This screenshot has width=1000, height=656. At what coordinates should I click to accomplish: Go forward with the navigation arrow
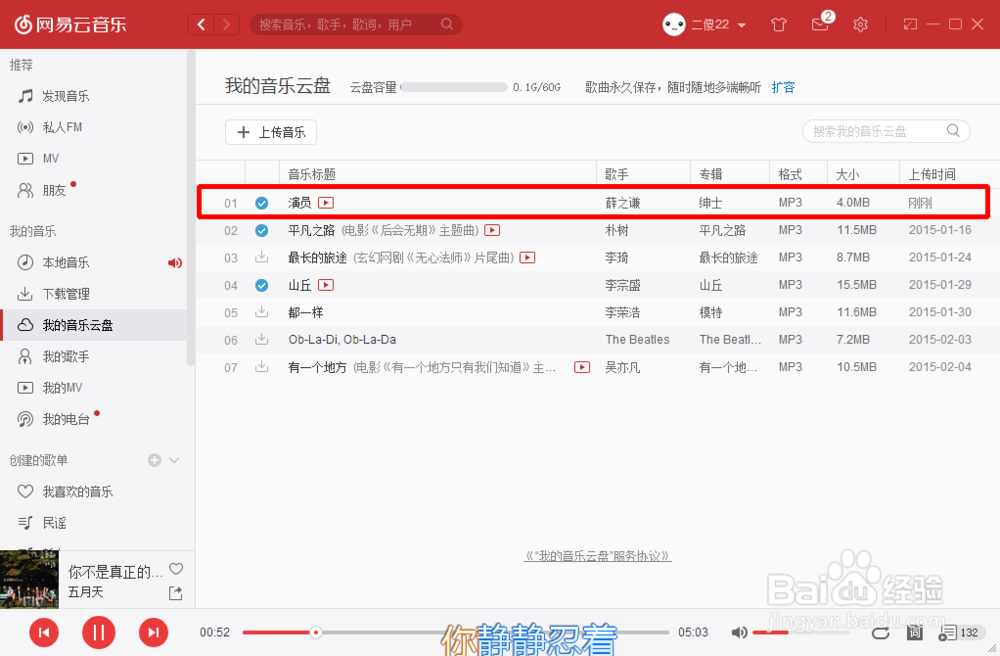[226, 25]
